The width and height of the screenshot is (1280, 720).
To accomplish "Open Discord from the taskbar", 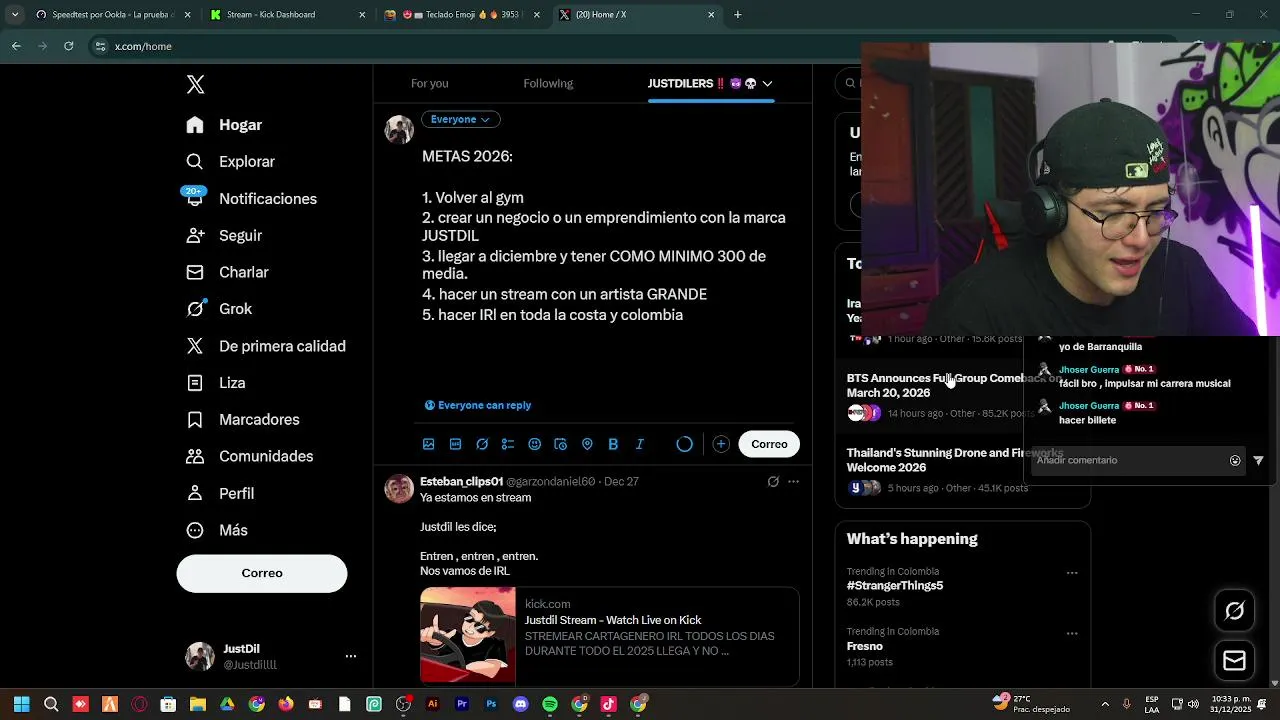I will (x=520, y=704).
